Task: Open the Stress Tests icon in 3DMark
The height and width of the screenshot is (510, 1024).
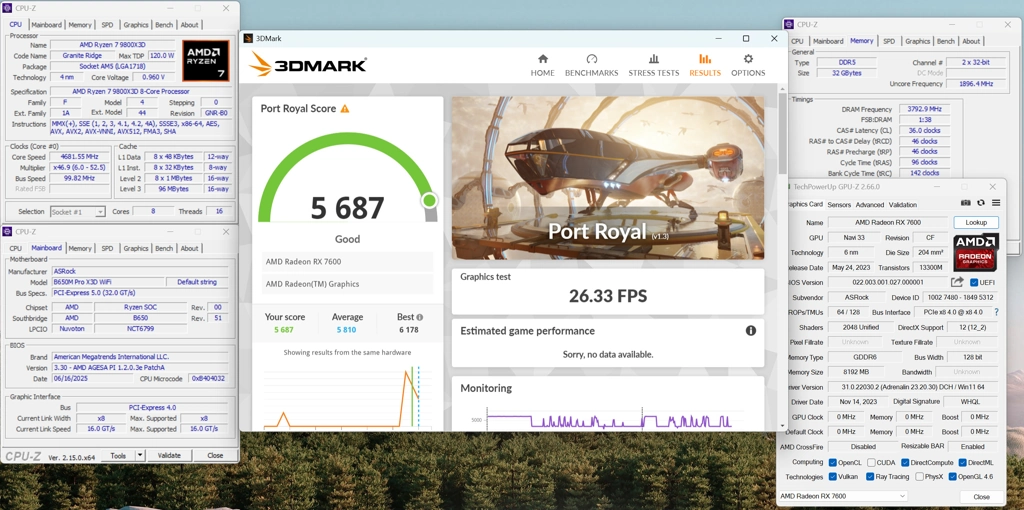Action: click(x=654, y=59)
